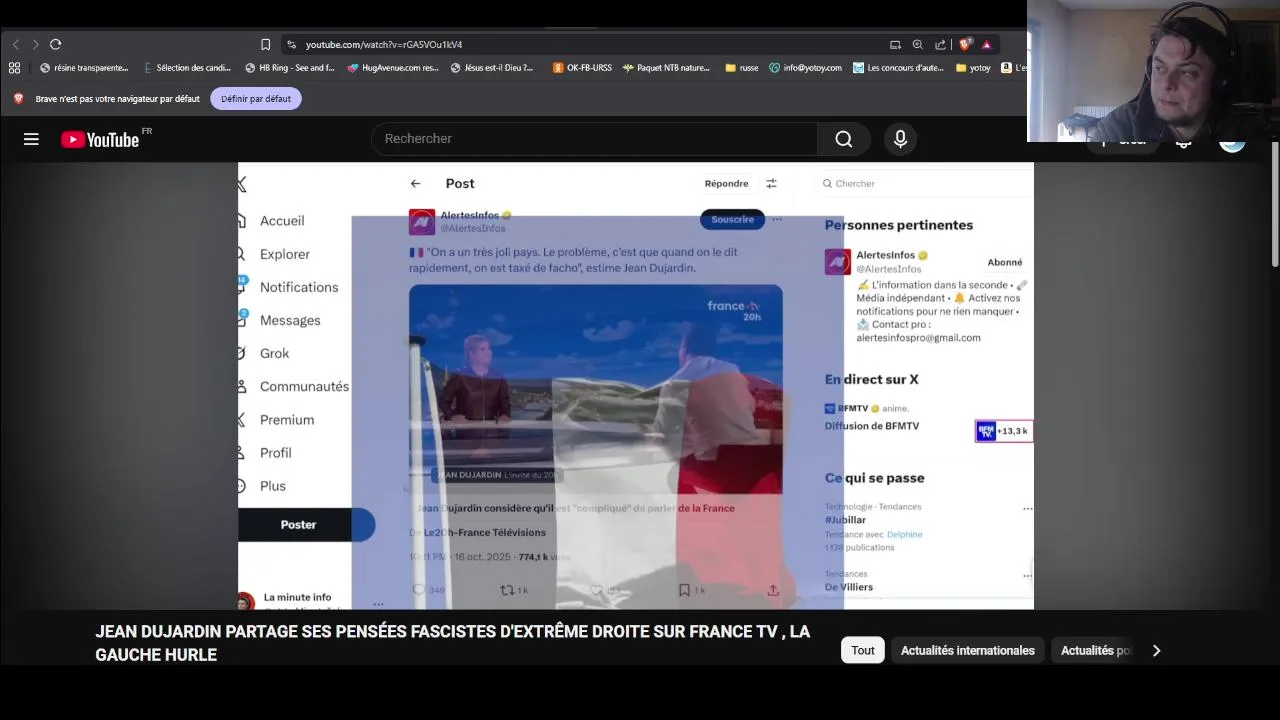Click the France TV video in the tweet
1280x720 pixels.
596,389
